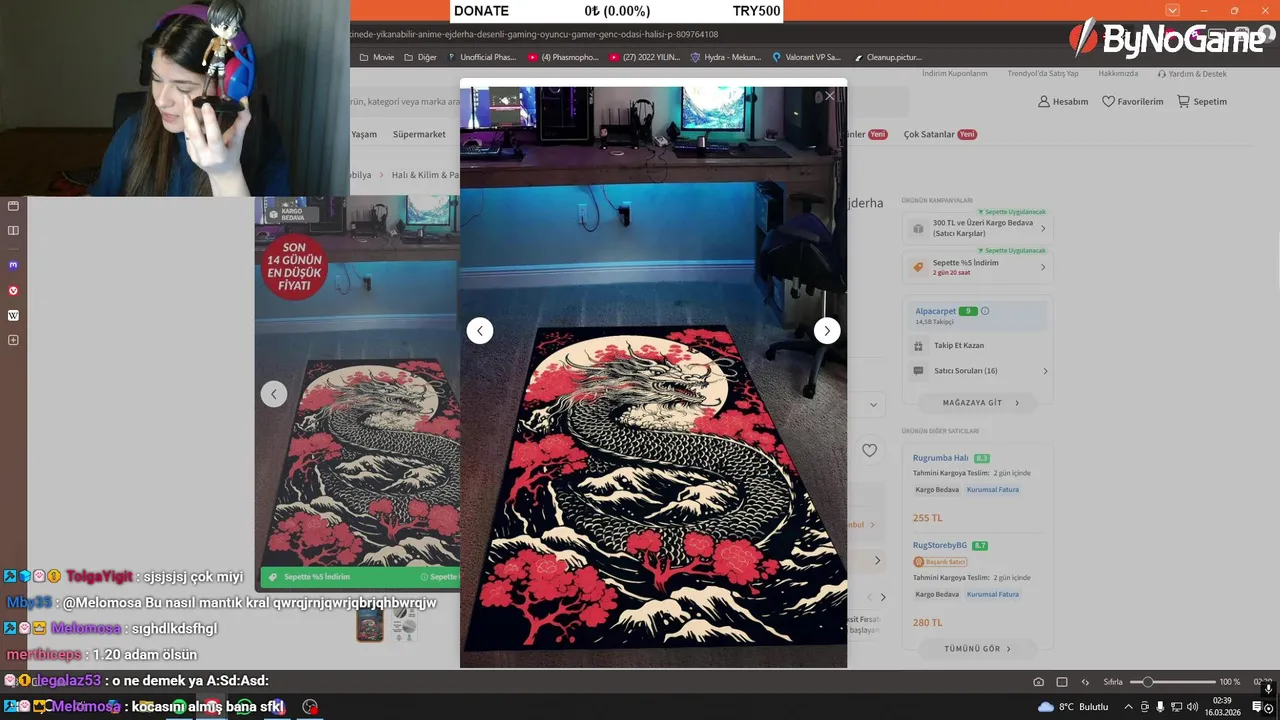The image size is (1280, 720).
Task: Click the capture page camera icon
Action: (x=1038, y=682)
